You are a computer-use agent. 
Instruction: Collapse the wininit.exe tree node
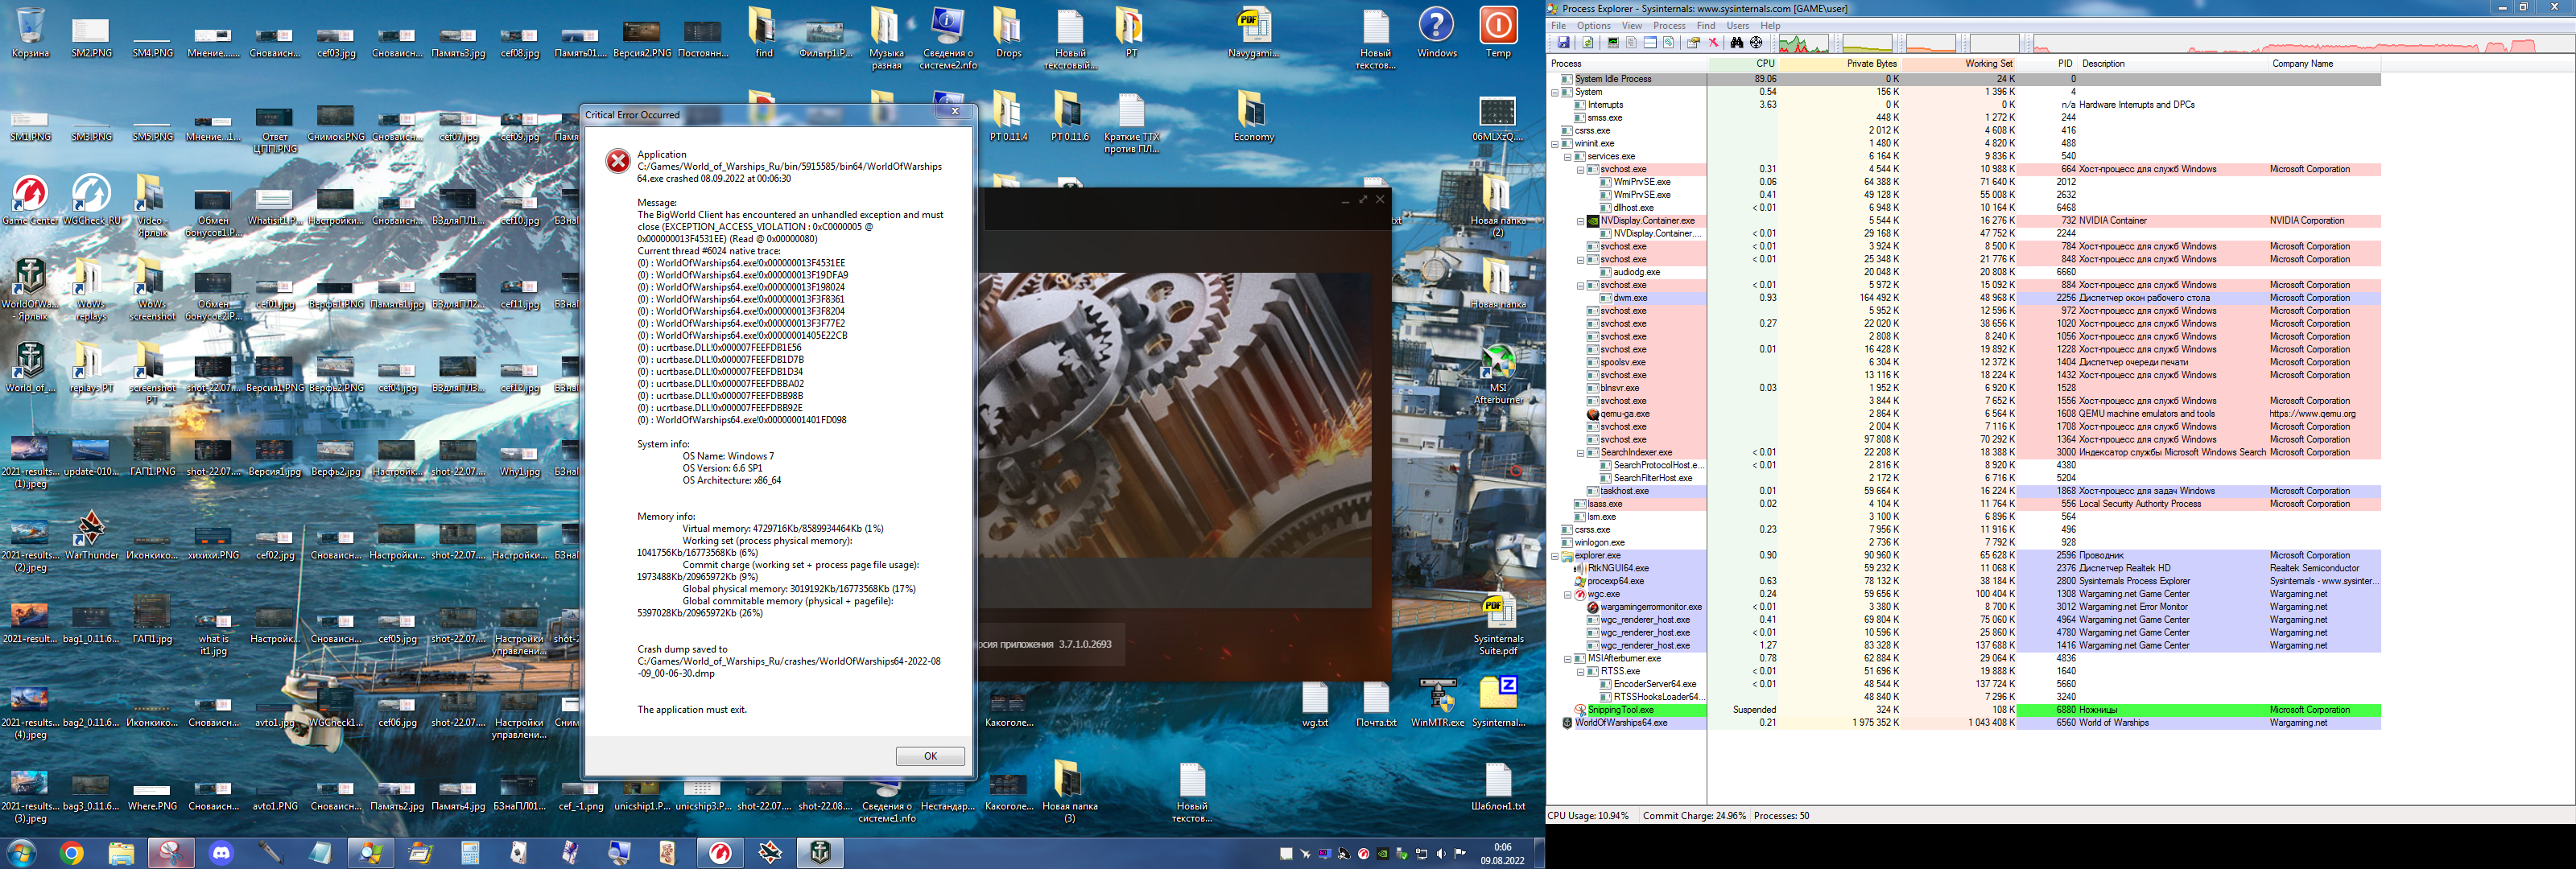click(x=1555, y=144)
